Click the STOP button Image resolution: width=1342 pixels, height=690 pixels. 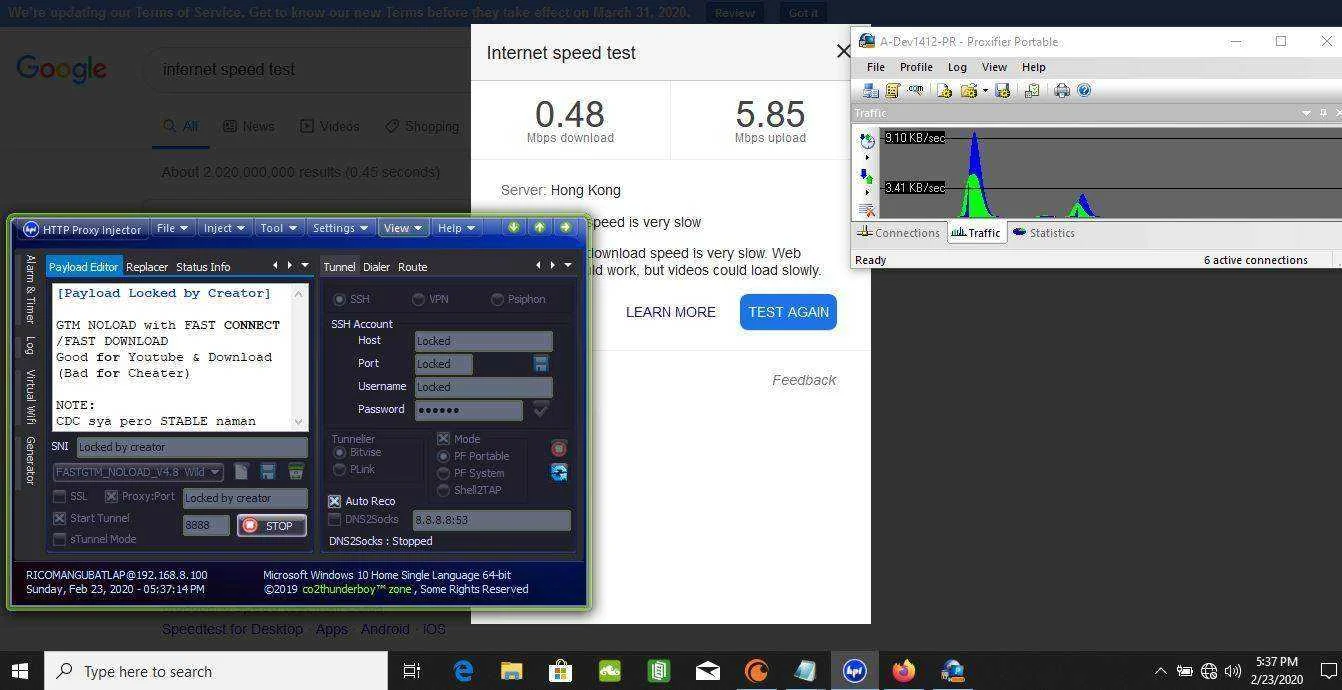click(271, 525)
